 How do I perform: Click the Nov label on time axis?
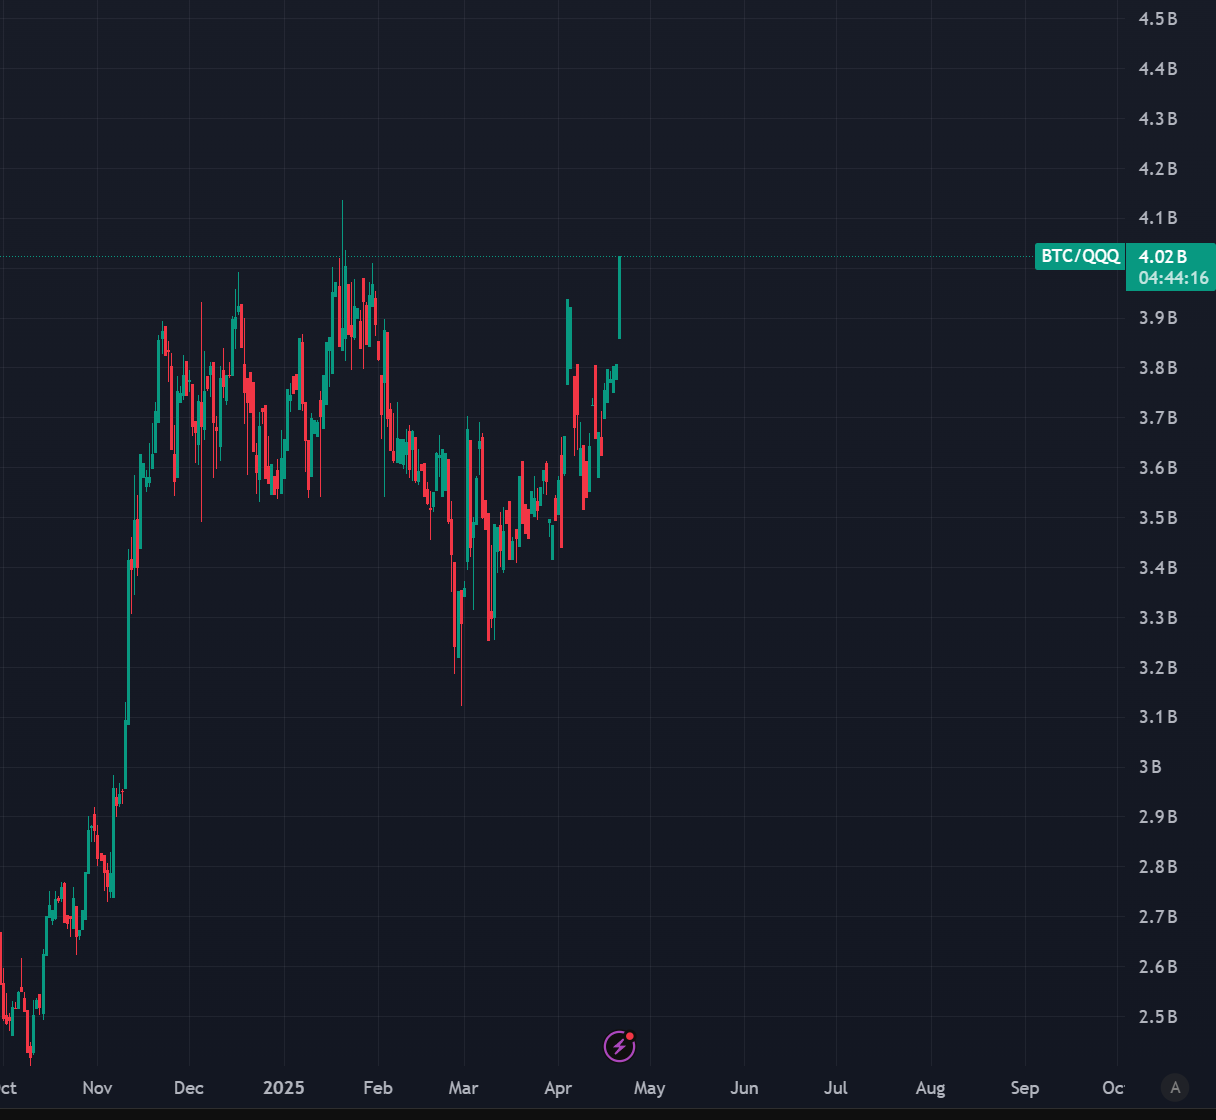coord(97,1087)
